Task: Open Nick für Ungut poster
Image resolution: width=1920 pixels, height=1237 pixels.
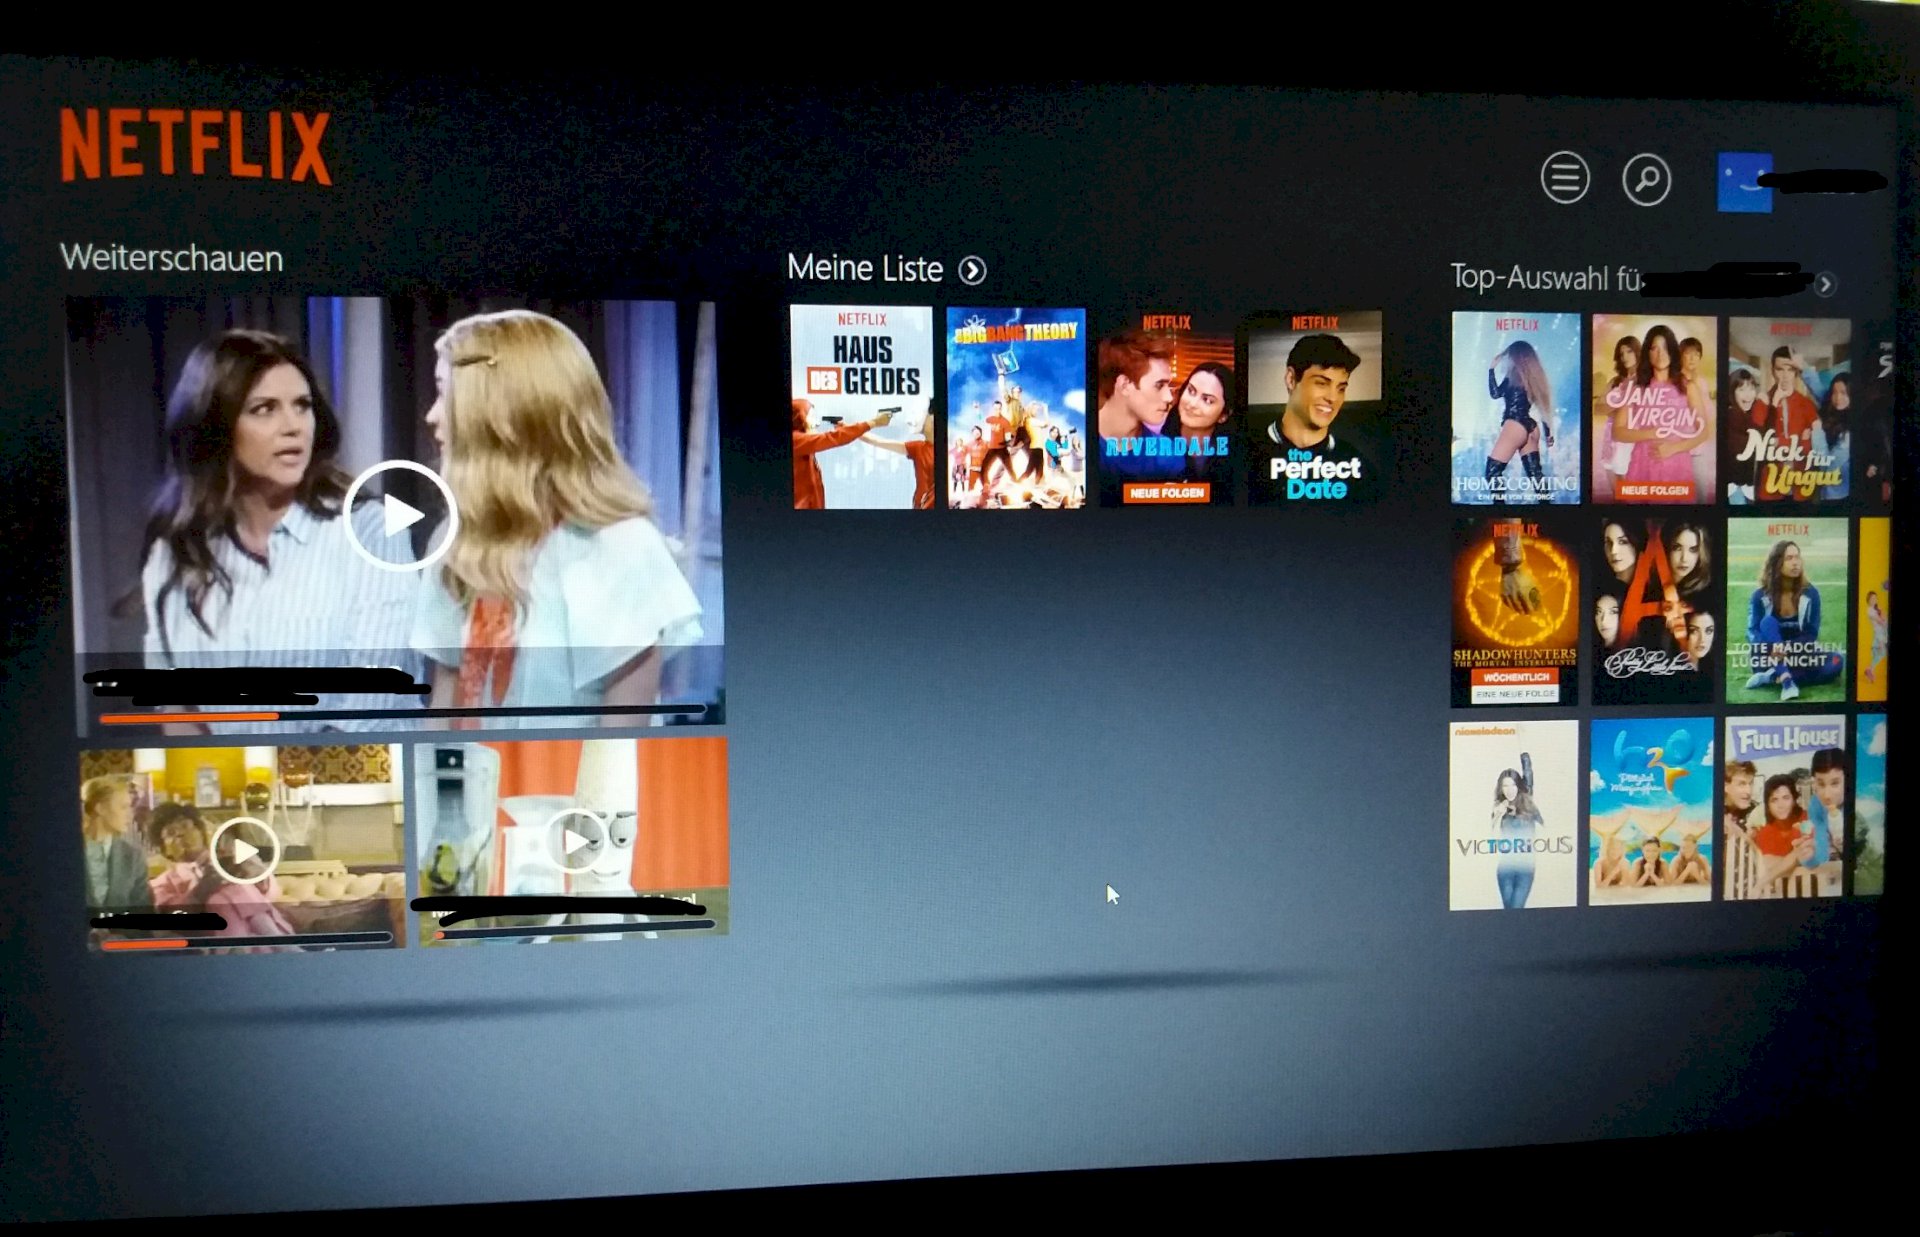Action: pyautogui.click(x=1789, y=410)
